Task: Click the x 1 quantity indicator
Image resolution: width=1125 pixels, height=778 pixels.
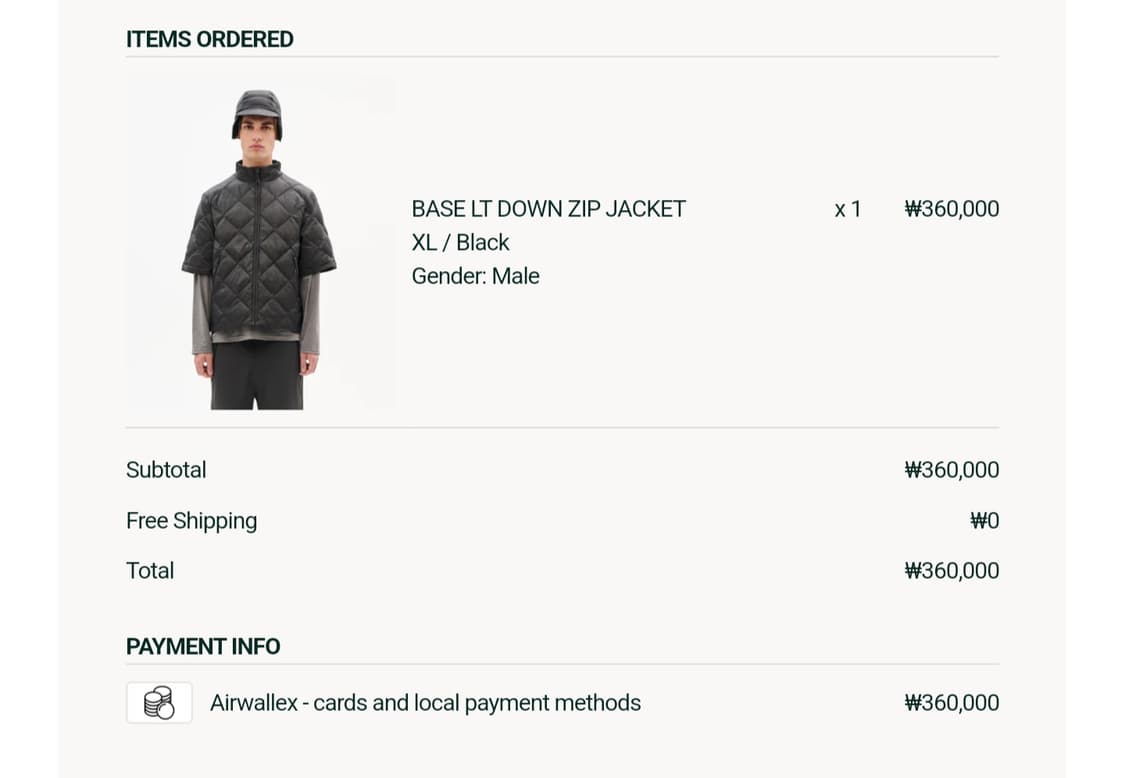Action: coord(847,209)
